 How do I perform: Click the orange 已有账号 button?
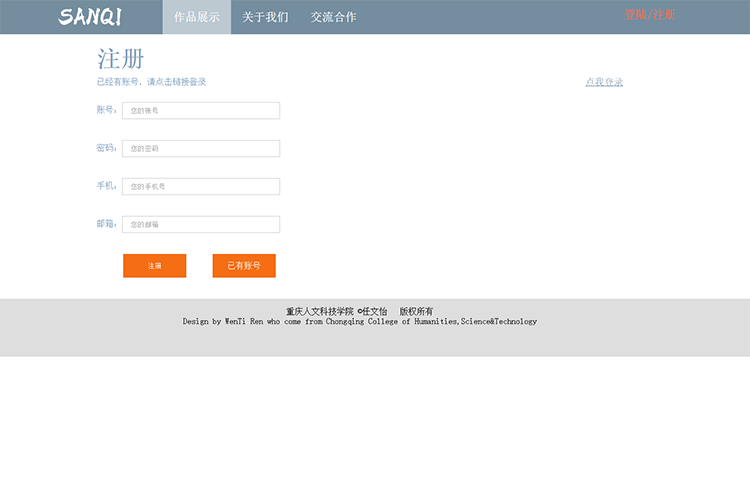click(x=244, y=266)
